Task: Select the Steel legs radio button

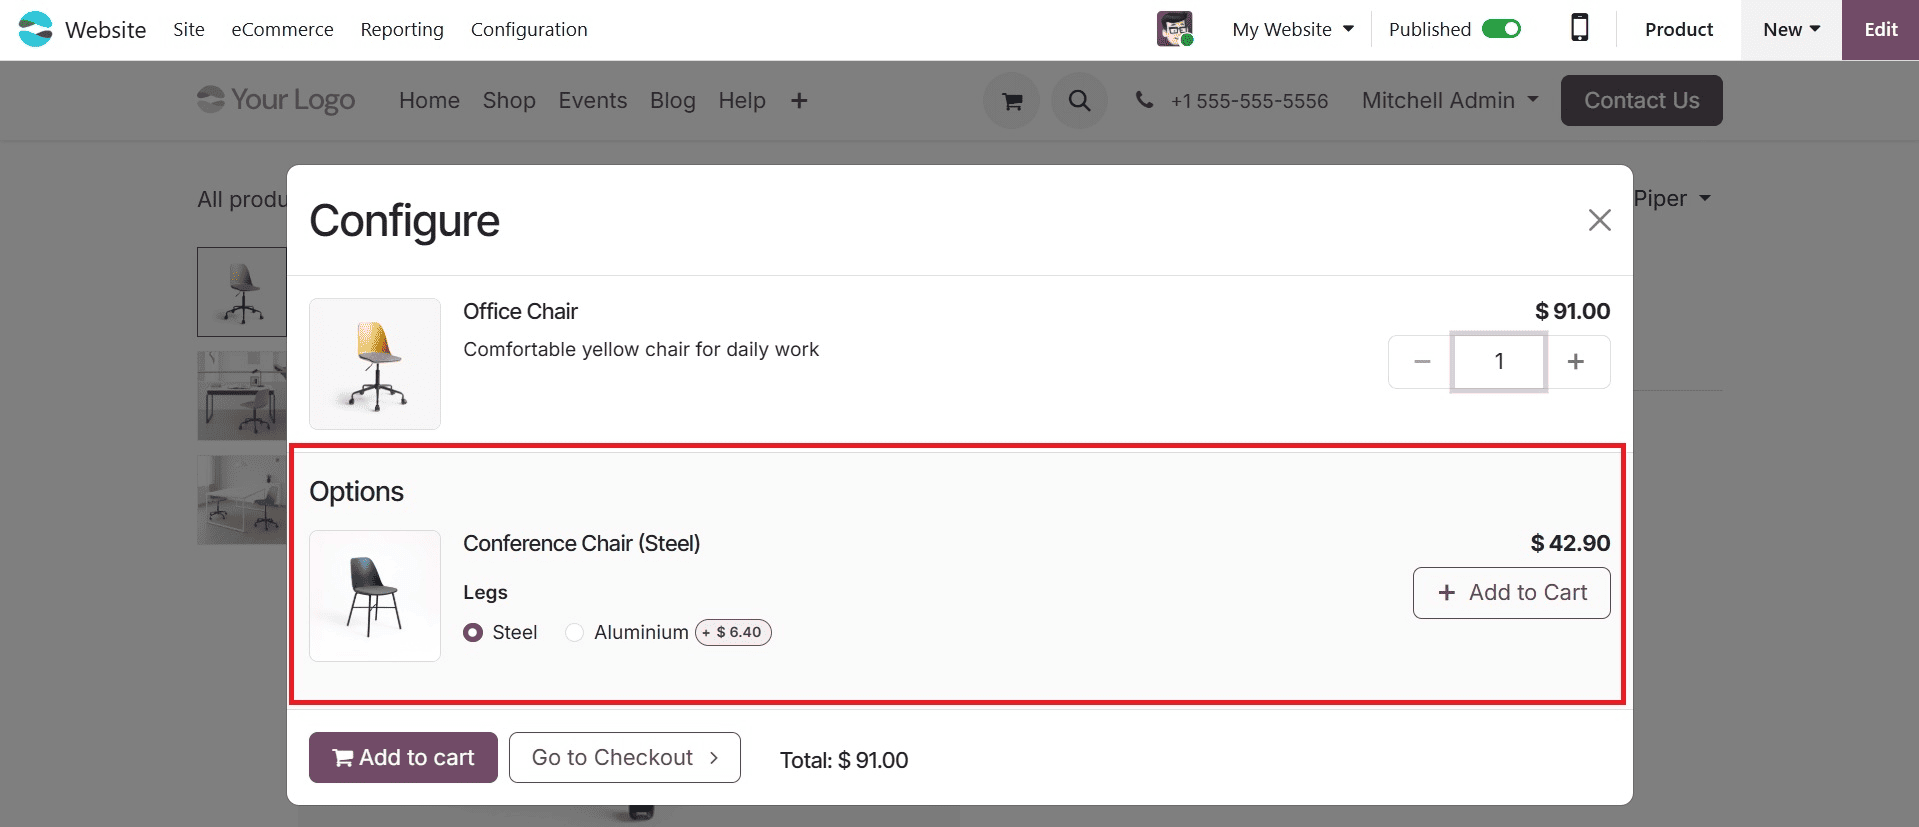Action: 473,632
